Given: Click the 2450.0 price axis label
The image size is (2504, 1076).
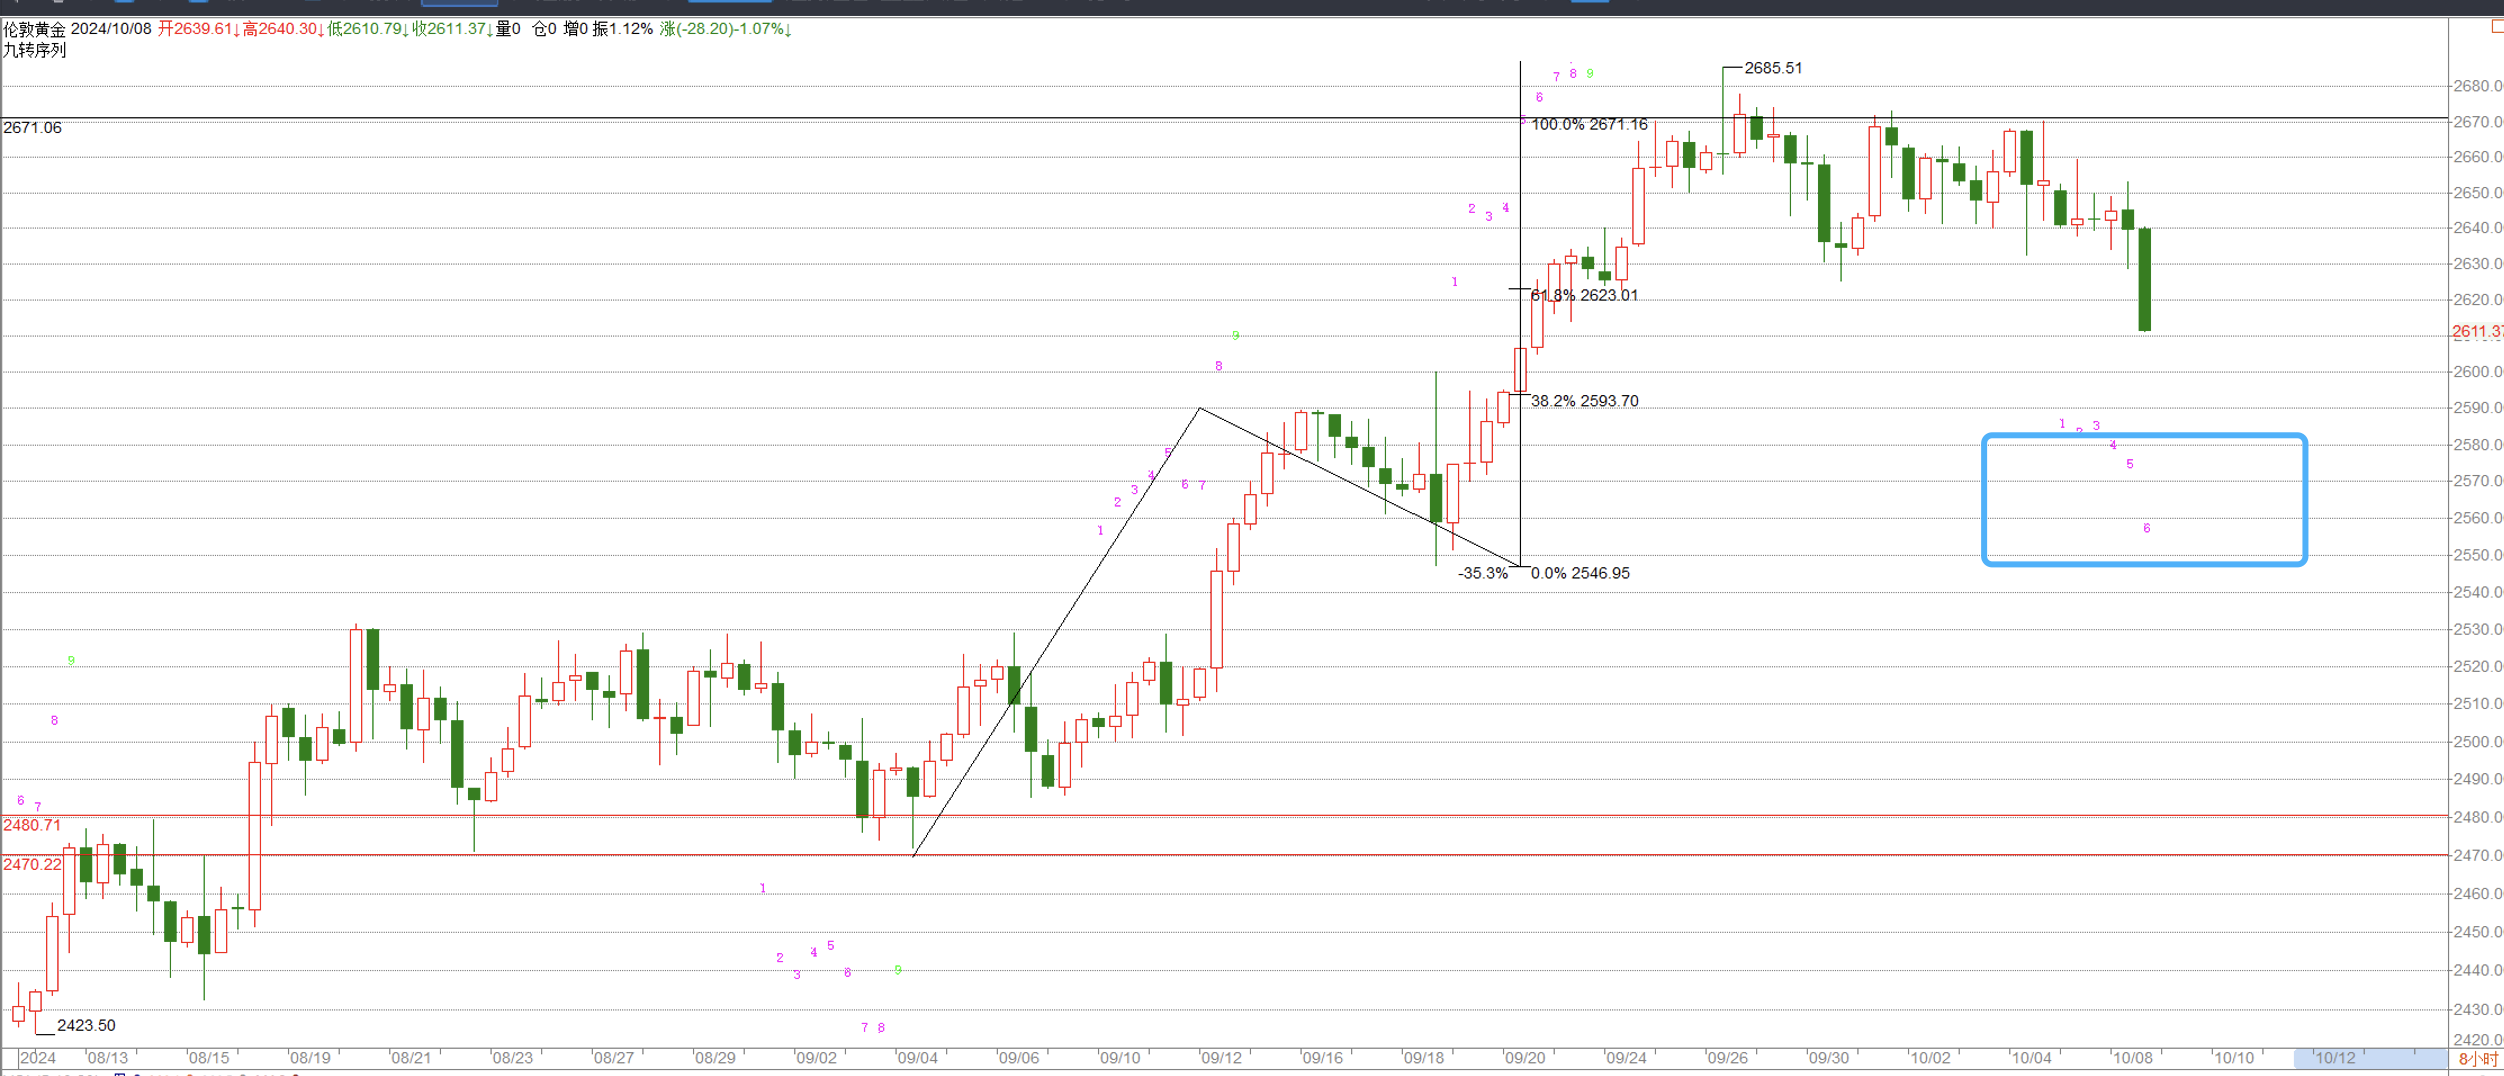Looking at the screenshot, I should pos(2478,932).
